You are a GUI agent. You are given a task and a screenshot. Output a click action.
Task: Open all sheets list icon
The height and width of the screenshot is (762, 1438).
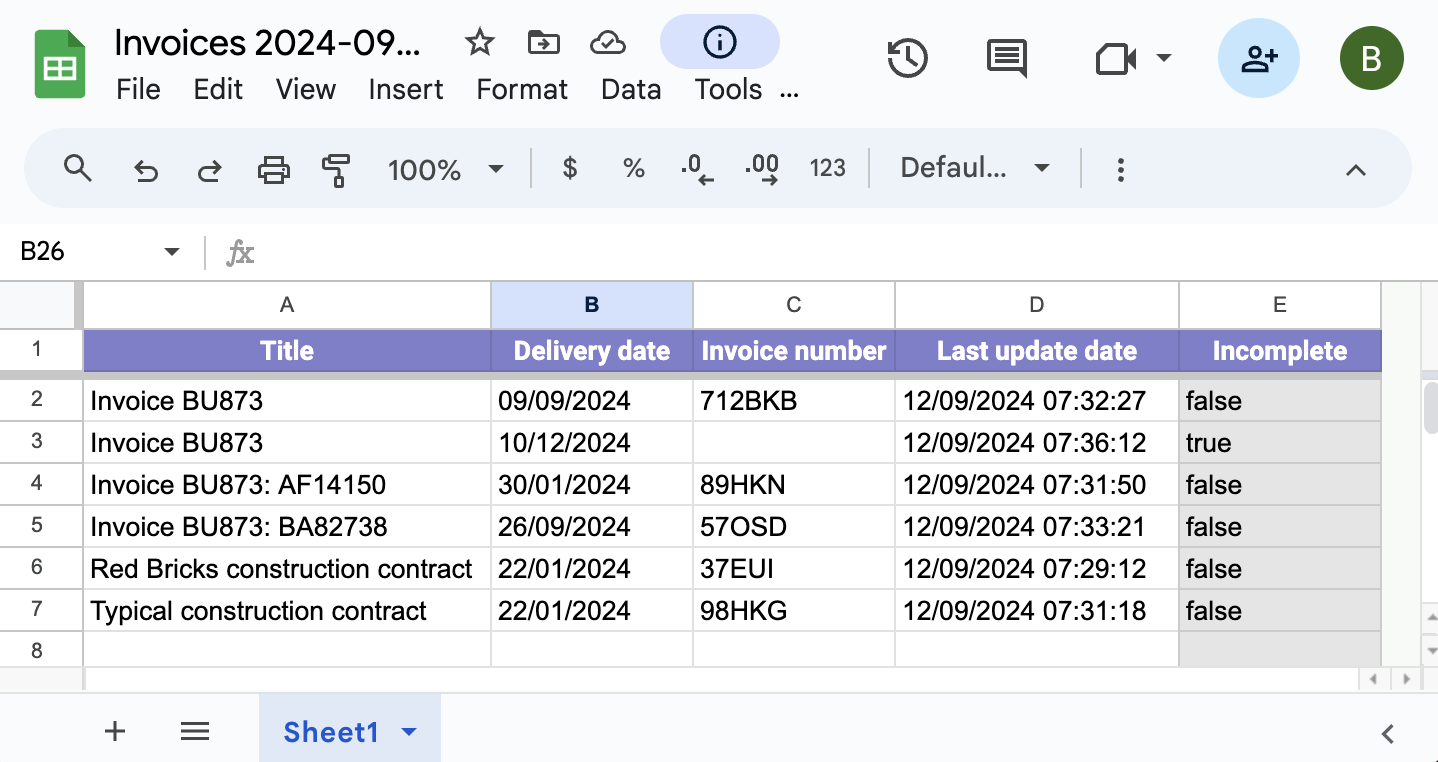click(x=195, y=732)
